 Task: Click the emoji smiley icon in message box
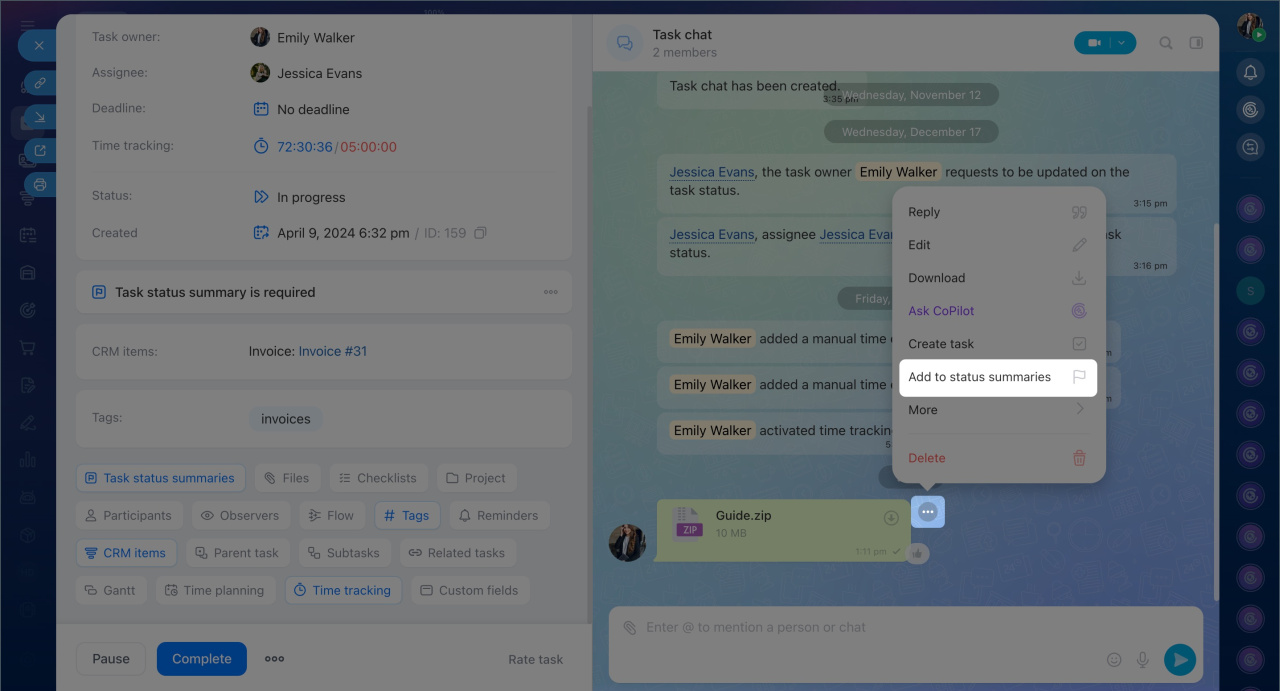click(1114, 660)
